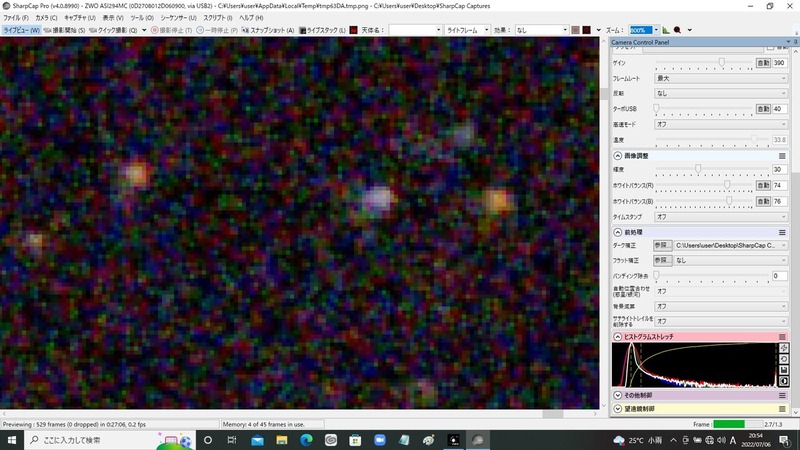Click the ホワイトバランス(B) slider handle
Viewport: 800px width, 450px height.
[x=729, y=201]
